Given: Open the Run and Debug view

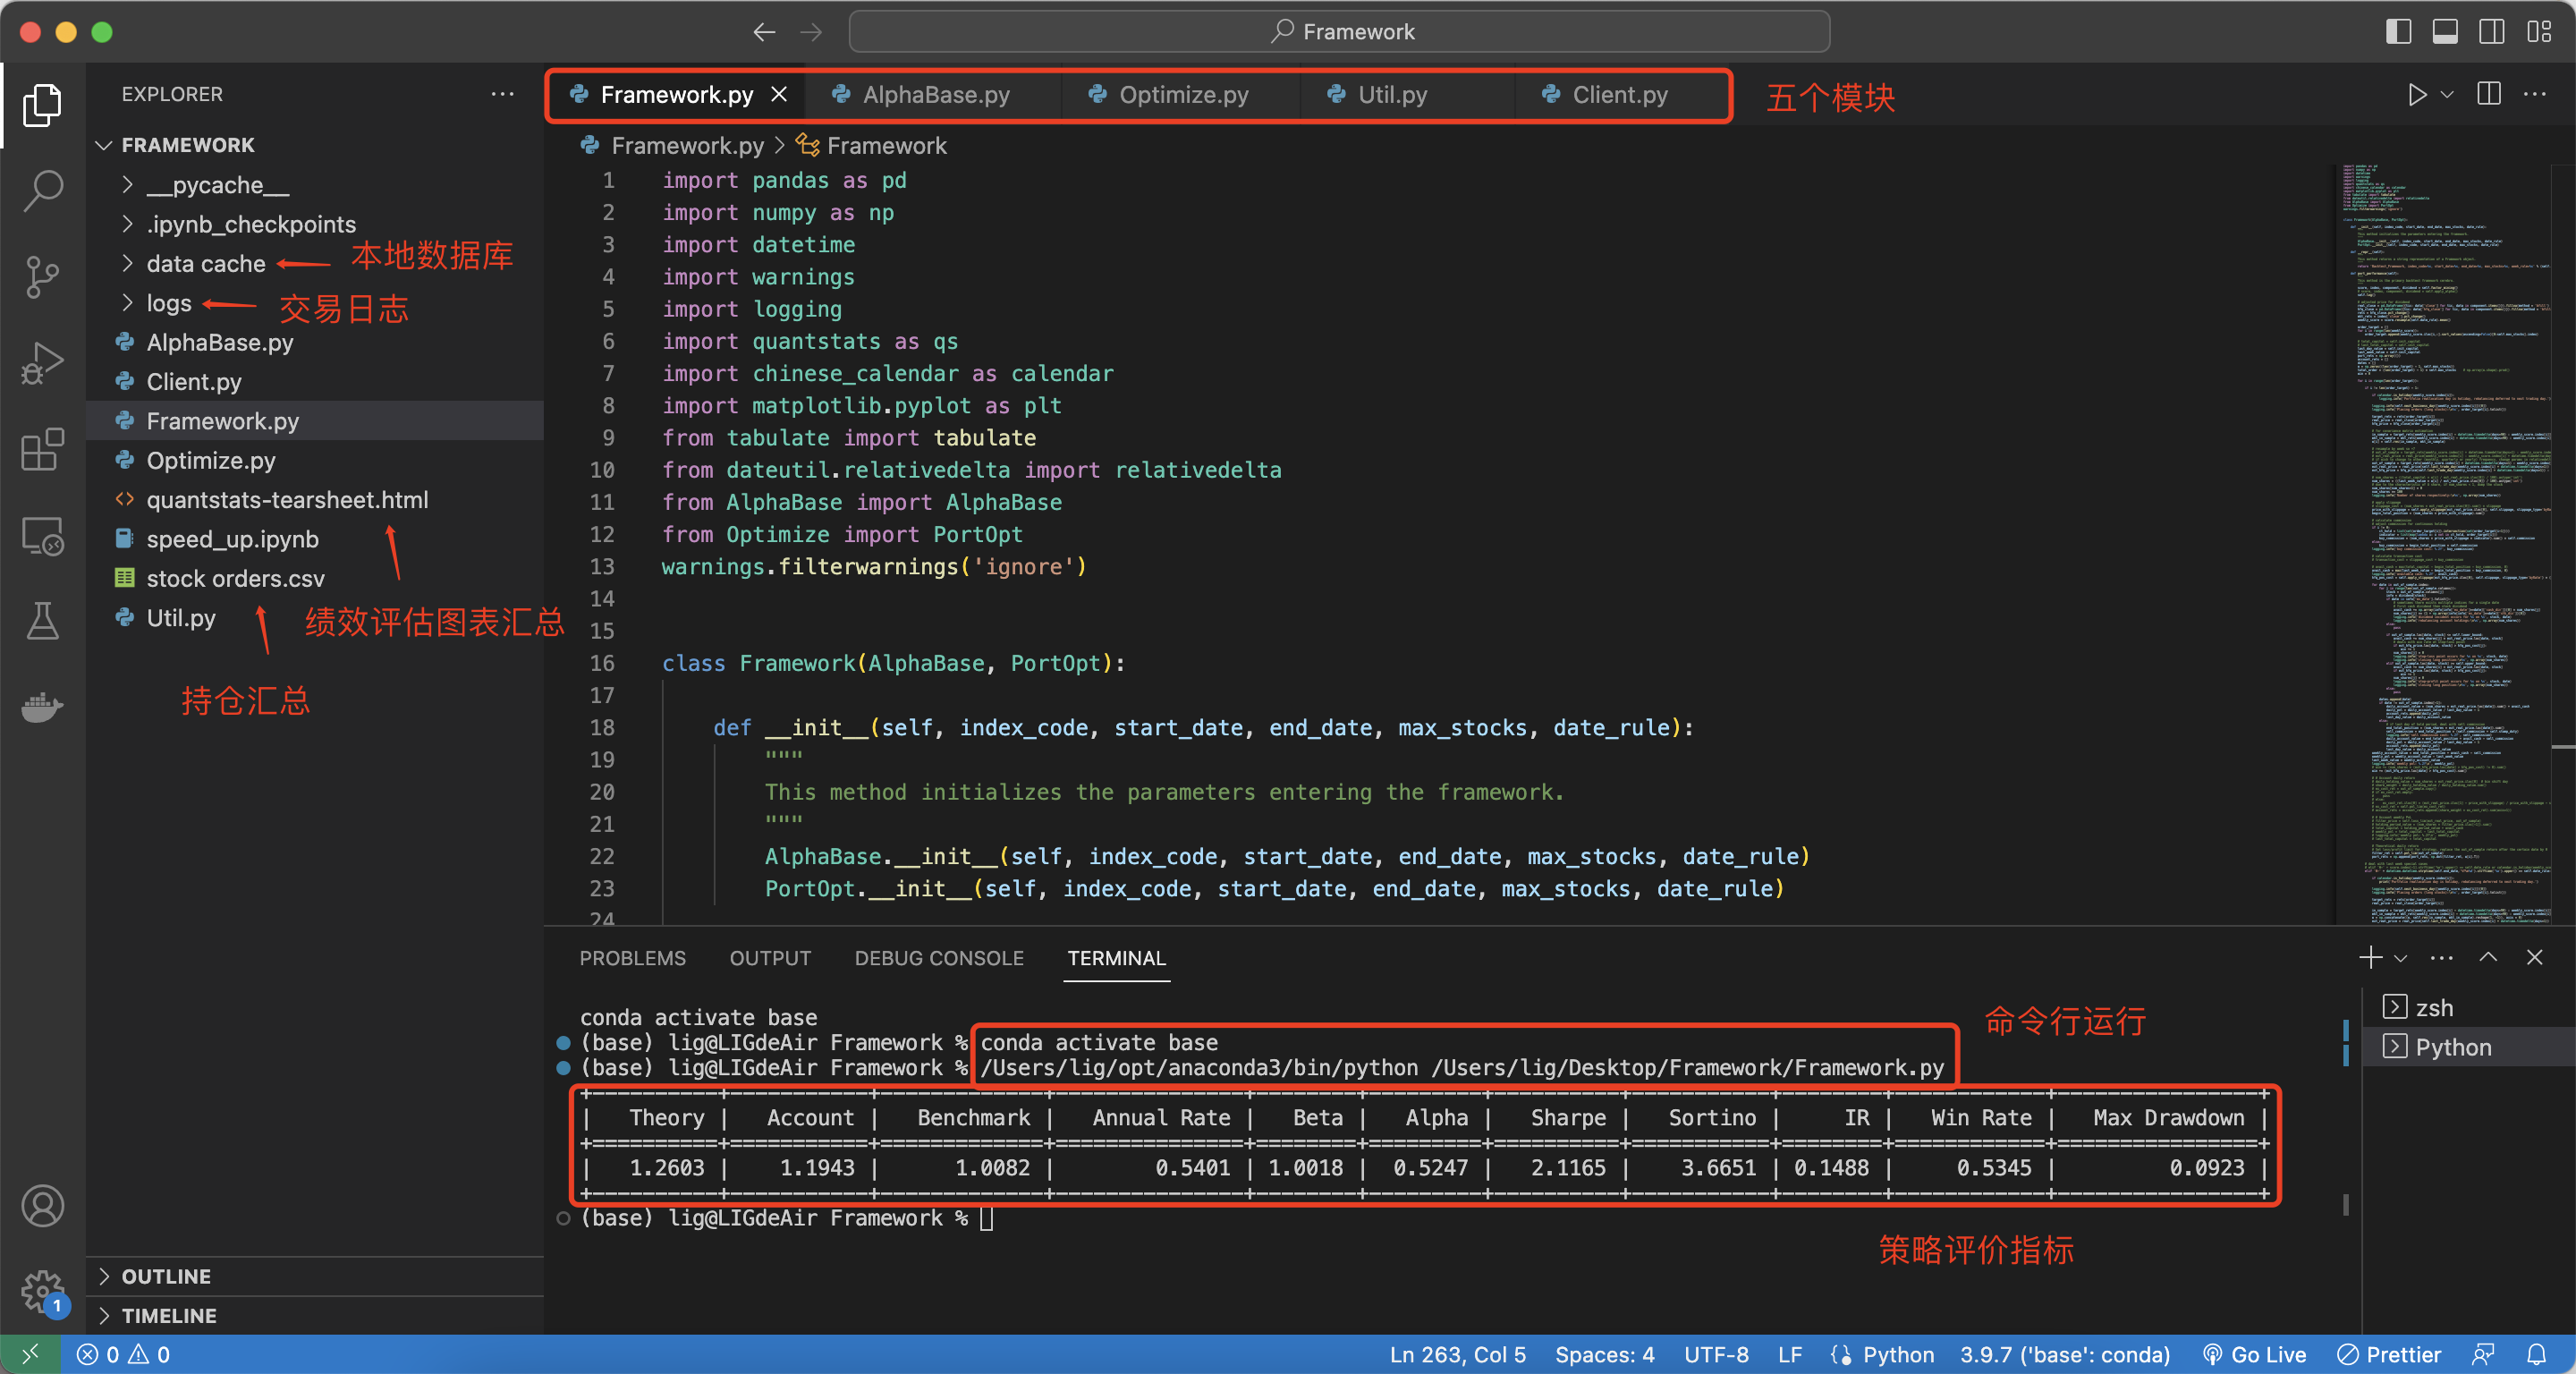Looking at the screenshot, I should click(x=42, y=362).
